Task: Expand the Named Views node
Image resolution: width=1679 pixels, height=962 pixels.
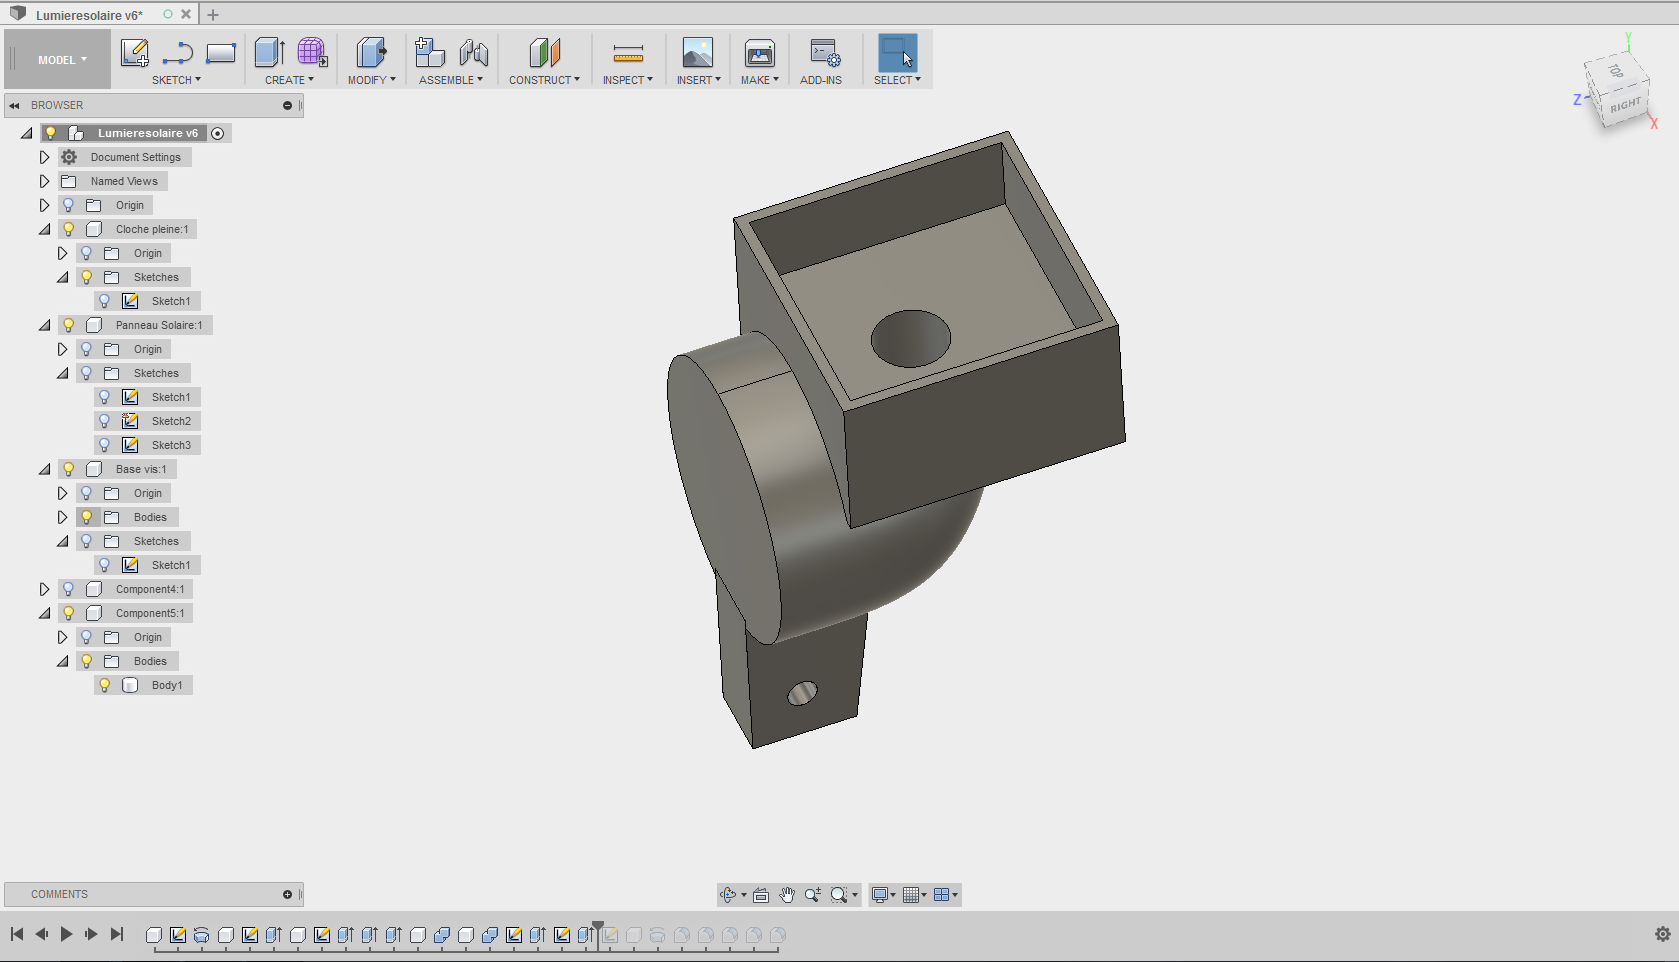Action: pyautogui.click(x=44, y=181)
